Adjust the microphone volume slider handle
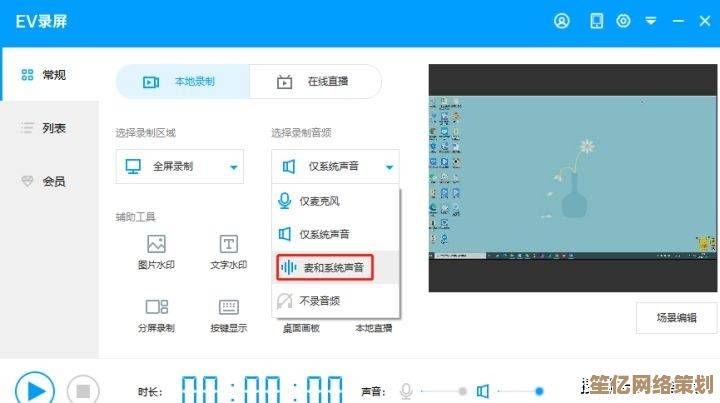Viewport: 720px width, 403px height. tap(462, 391)
